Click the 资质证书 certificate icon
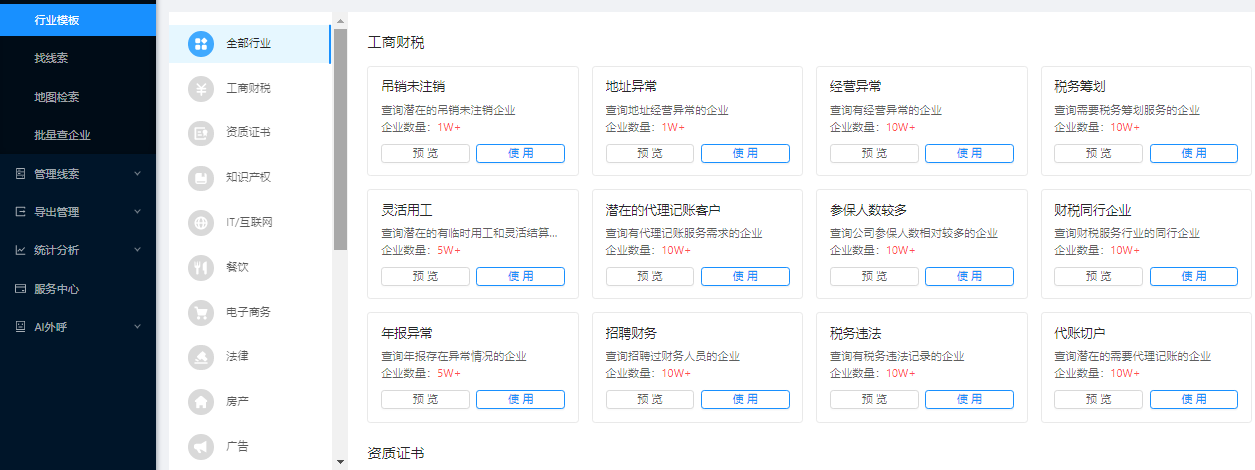The width and height of the screenshot is (1255, 470). point(201,133)
